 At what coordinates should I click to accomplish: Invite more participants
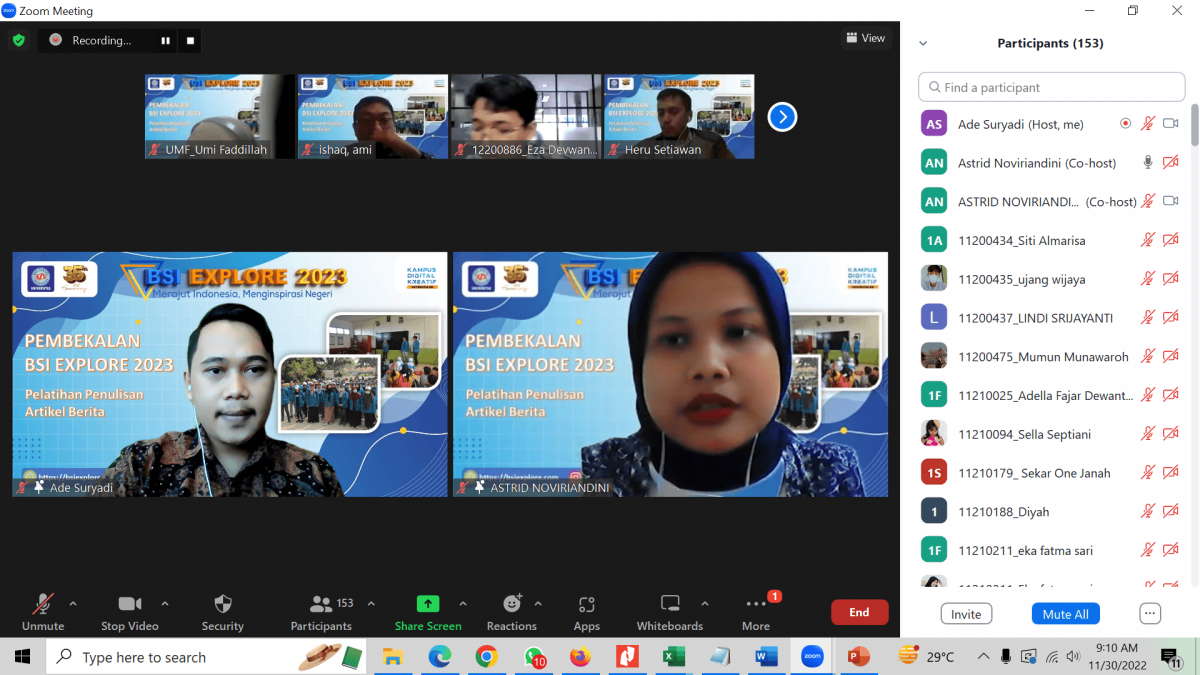[966, 614]
